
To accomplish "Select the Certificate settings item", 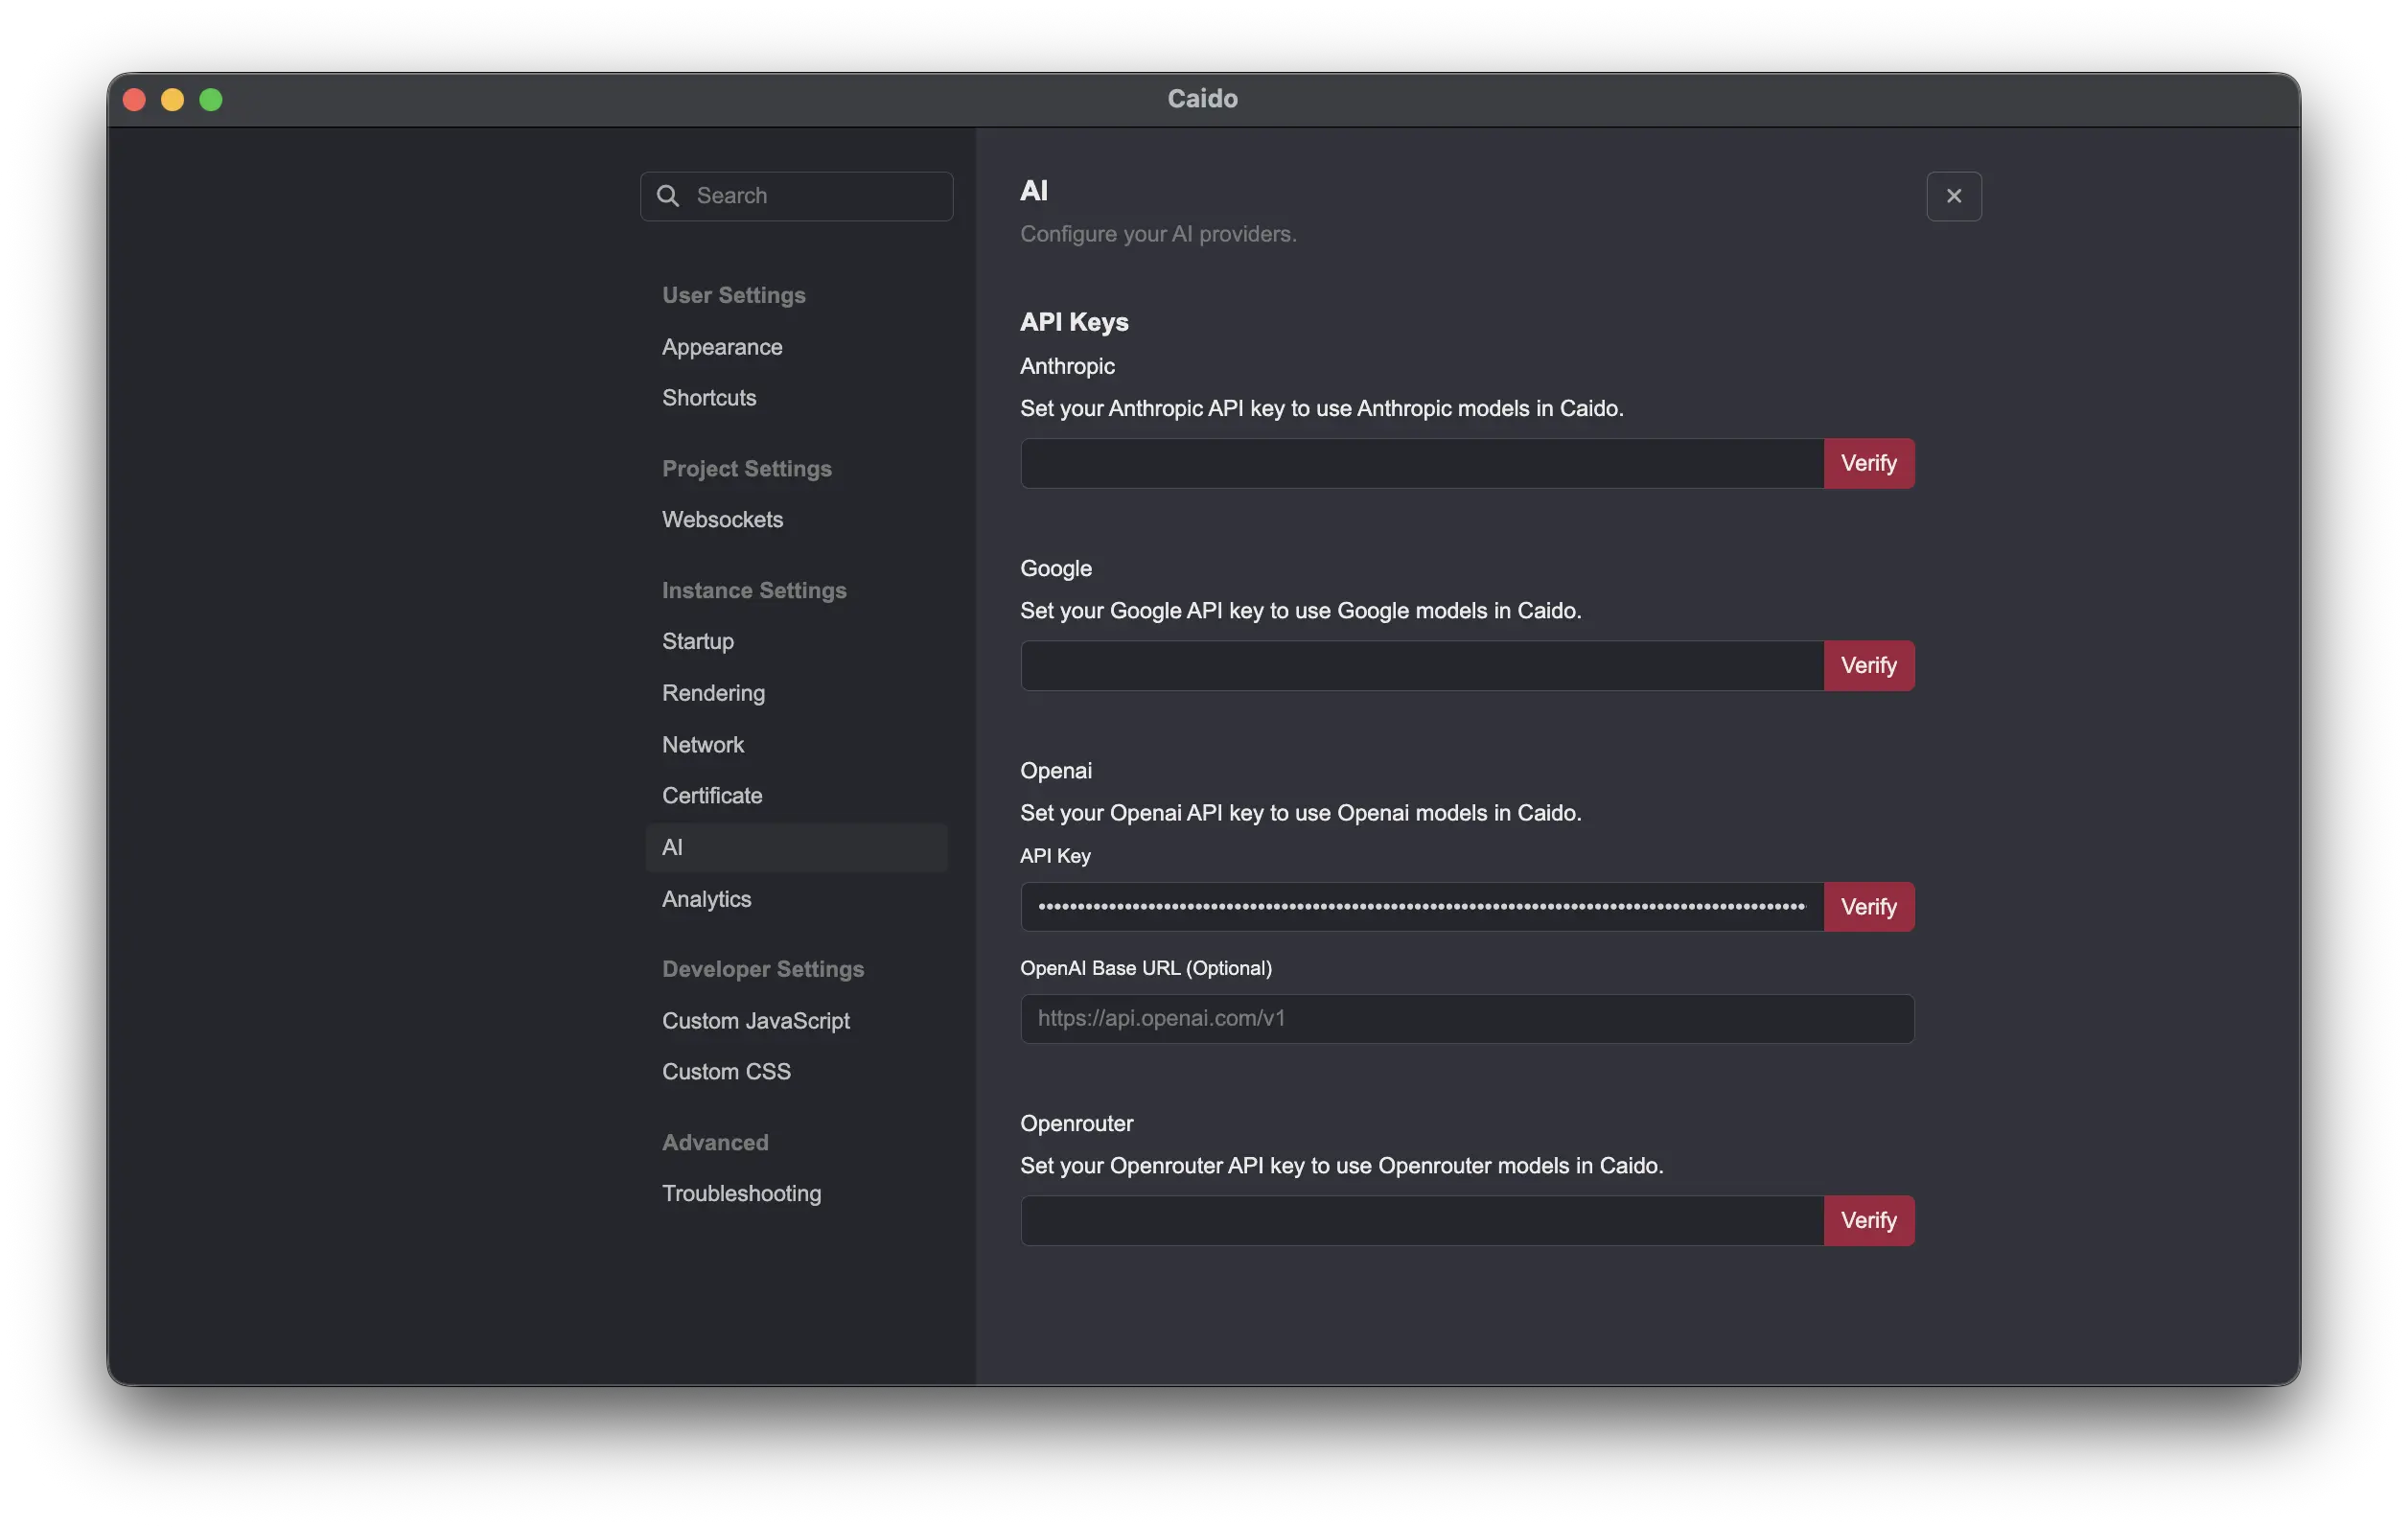I will pos(711,796).
